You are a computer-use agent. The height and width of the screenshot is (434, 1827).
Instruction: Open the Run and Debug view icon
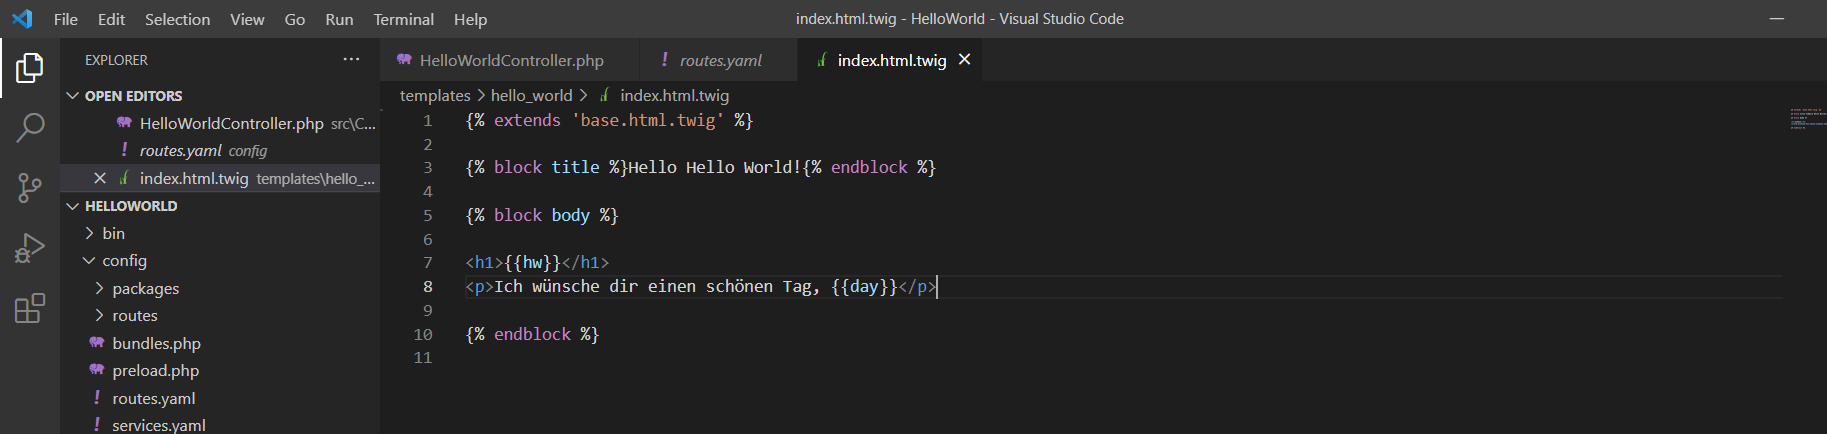pos(30,248)
